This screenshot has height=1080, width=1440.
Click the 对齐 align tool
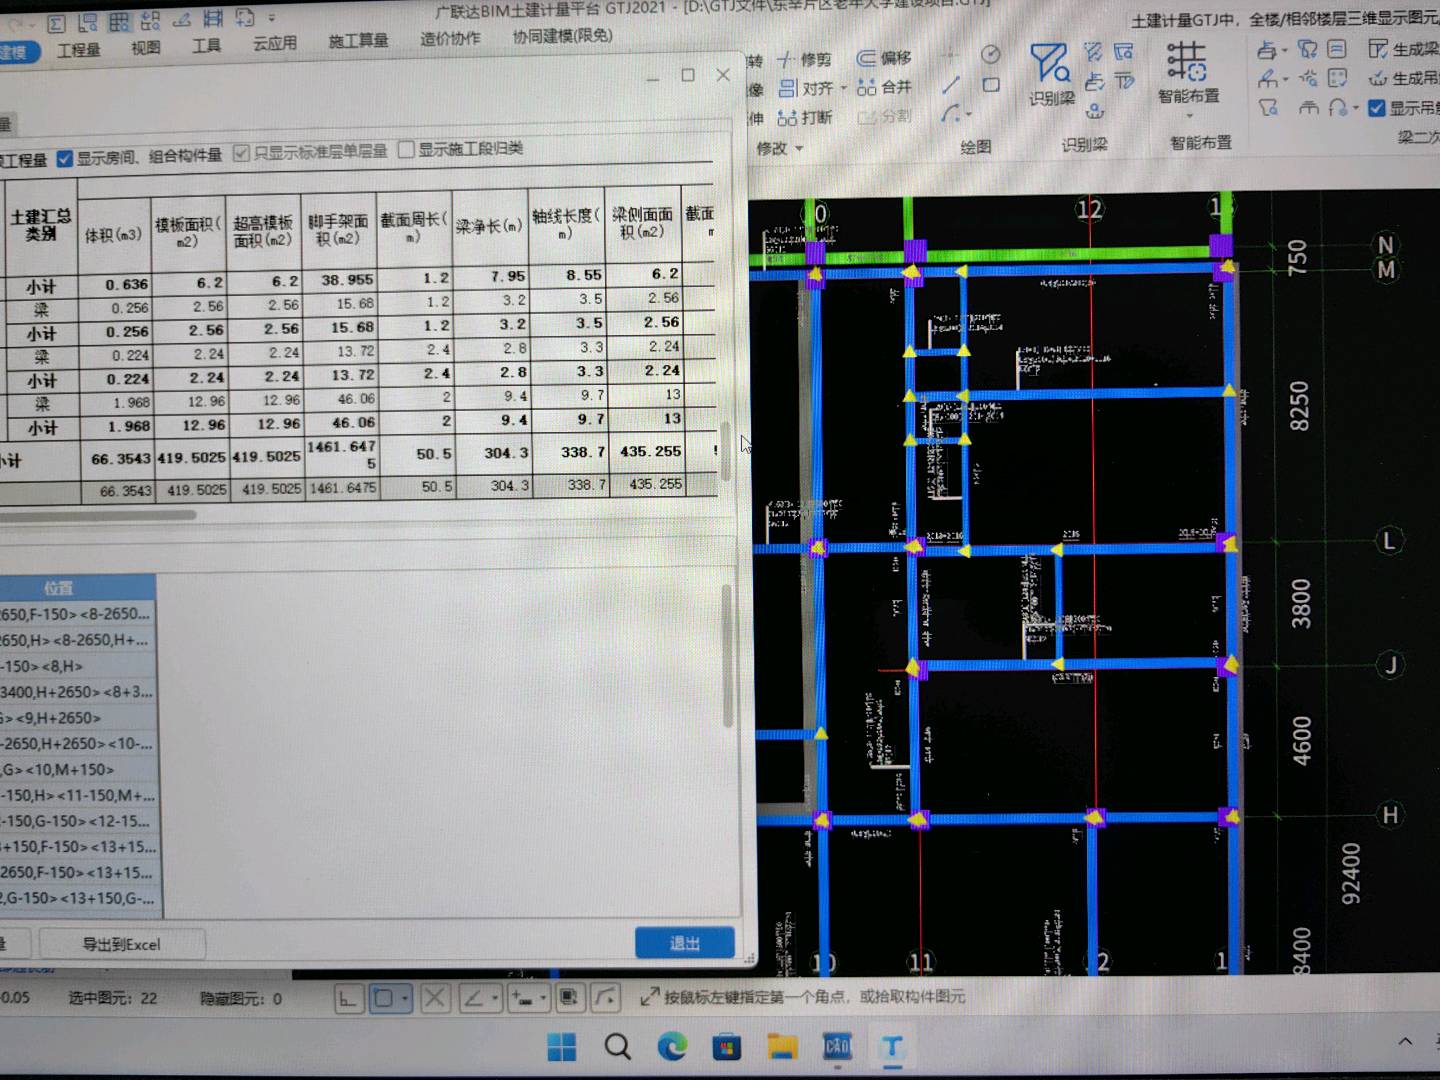806,88
